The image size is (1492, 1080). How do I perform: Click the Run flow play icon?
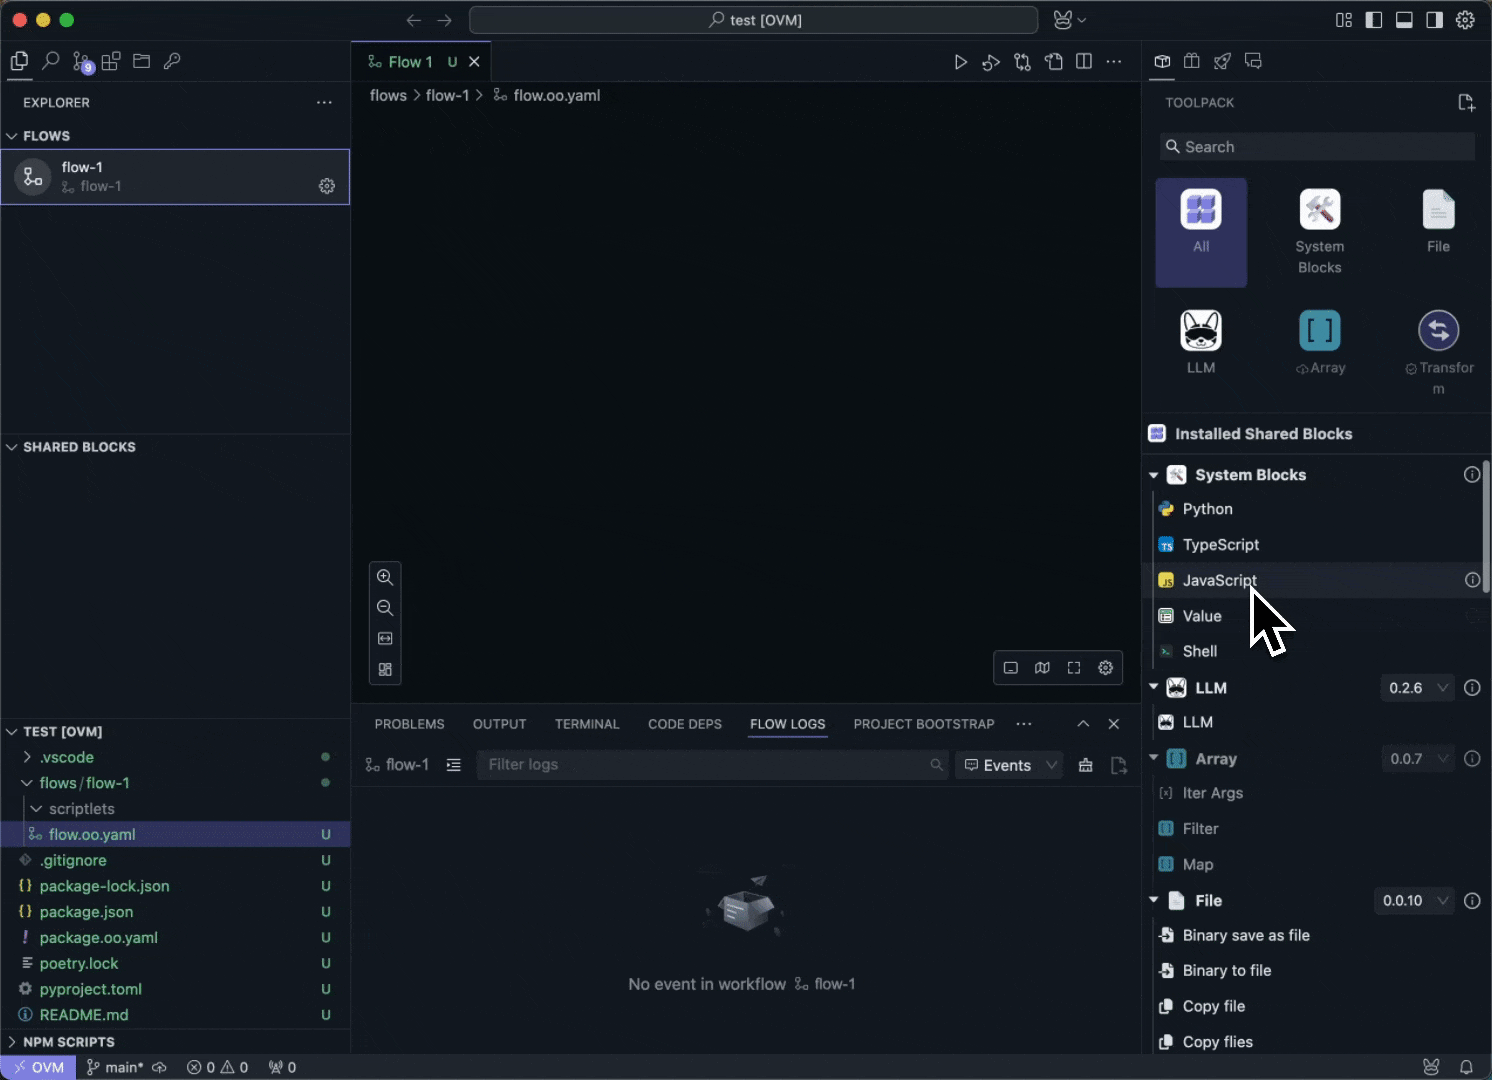(x=960, y=62)
